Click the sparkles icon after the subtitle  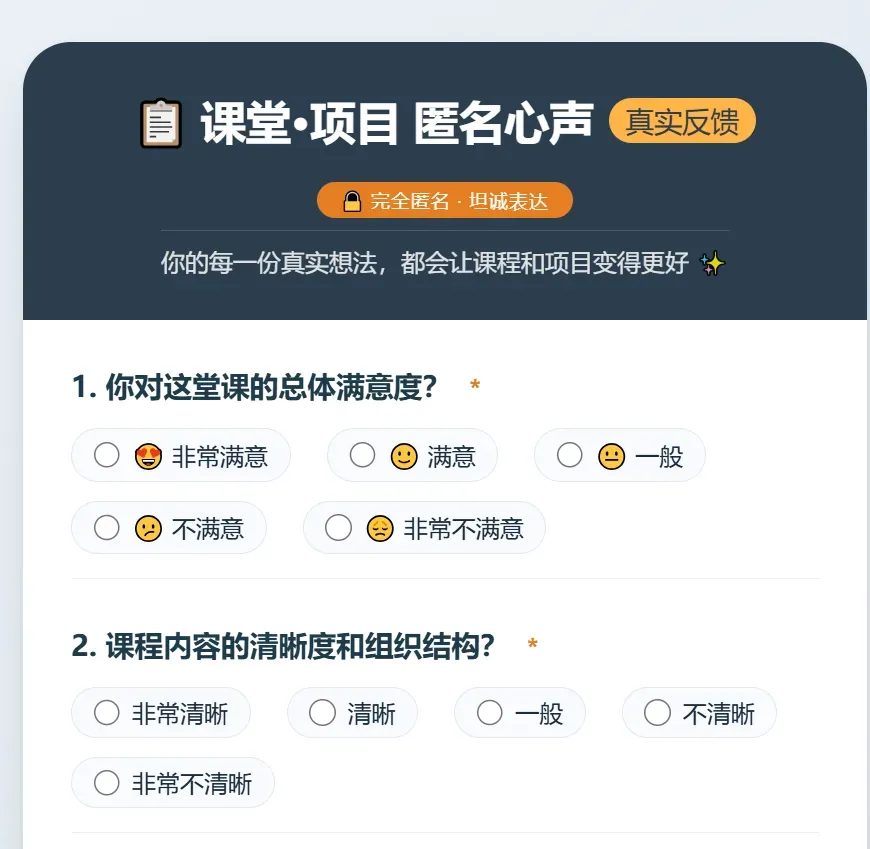(x=712, y=264)
